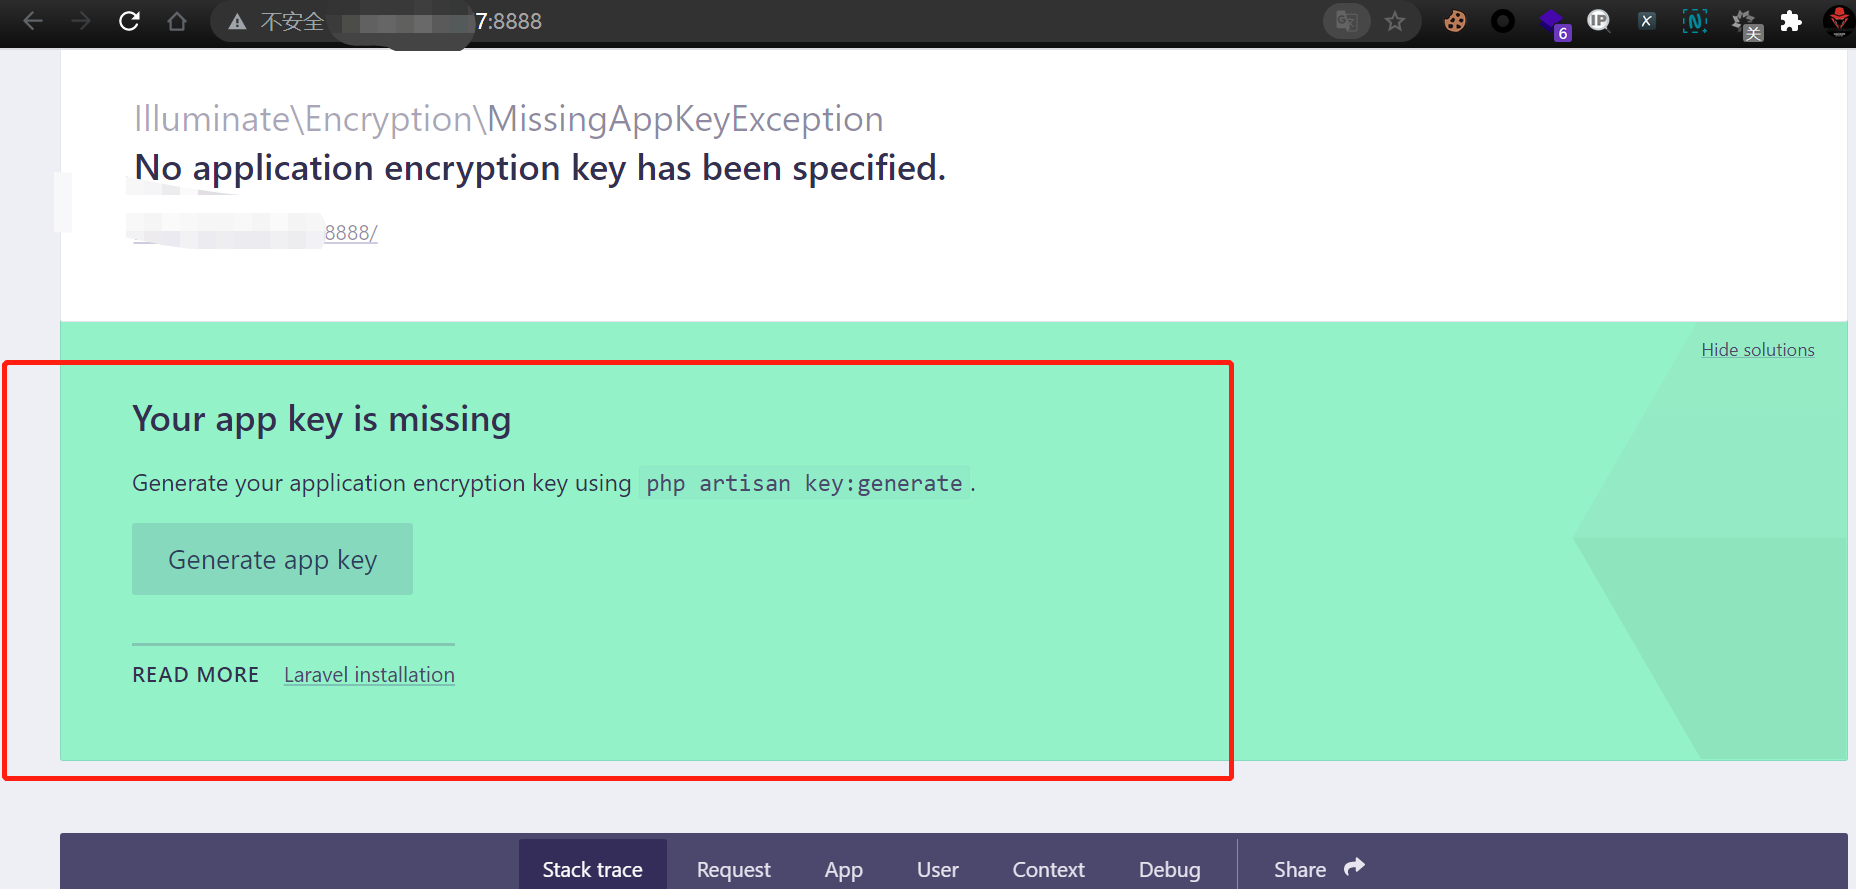Screen dimensions: 1856x889
Task: Open the Google Translate page icon
Action: 1347,21
